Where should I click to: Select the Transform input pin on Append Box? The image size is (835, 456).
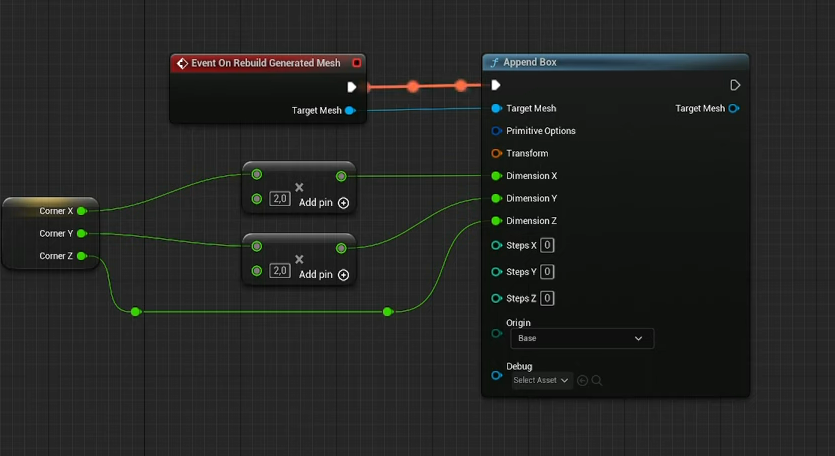coord(496,153)
